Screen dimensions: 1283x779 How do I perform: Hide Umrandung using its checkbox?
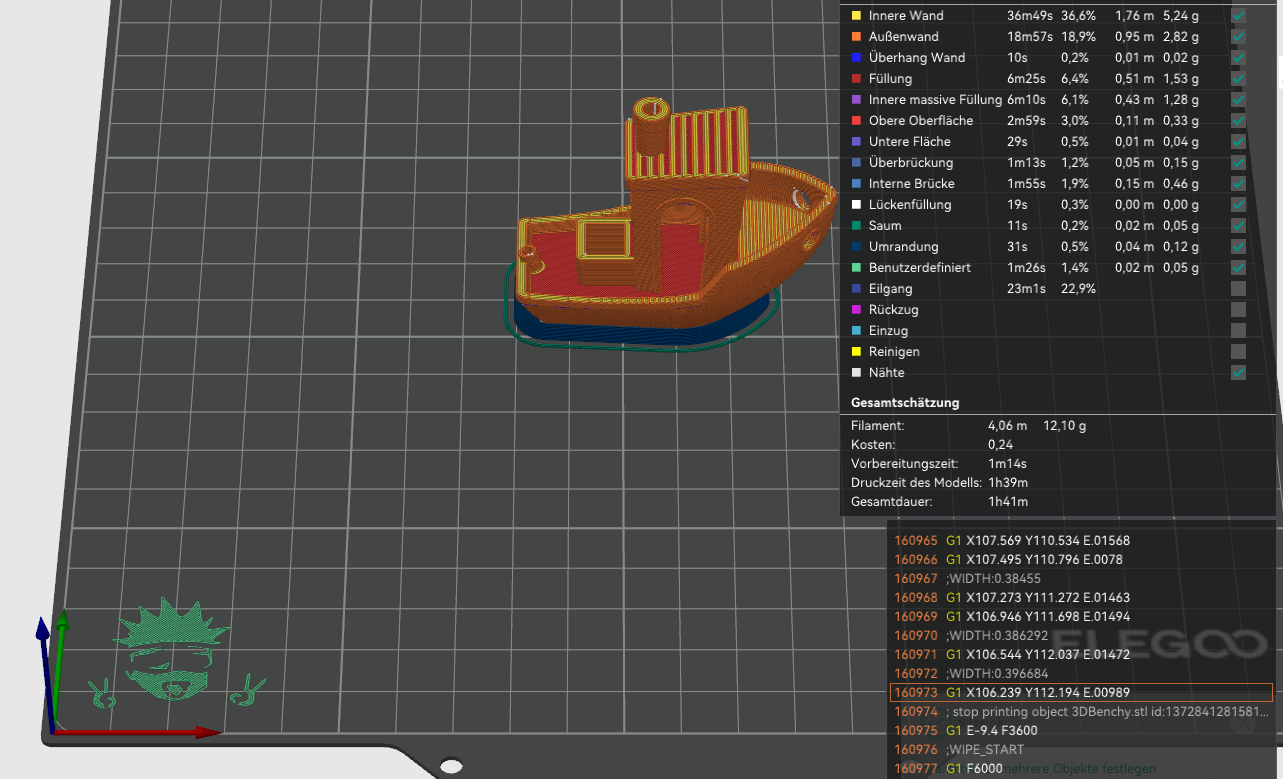pyautogui.click(x=1238, y=247)
